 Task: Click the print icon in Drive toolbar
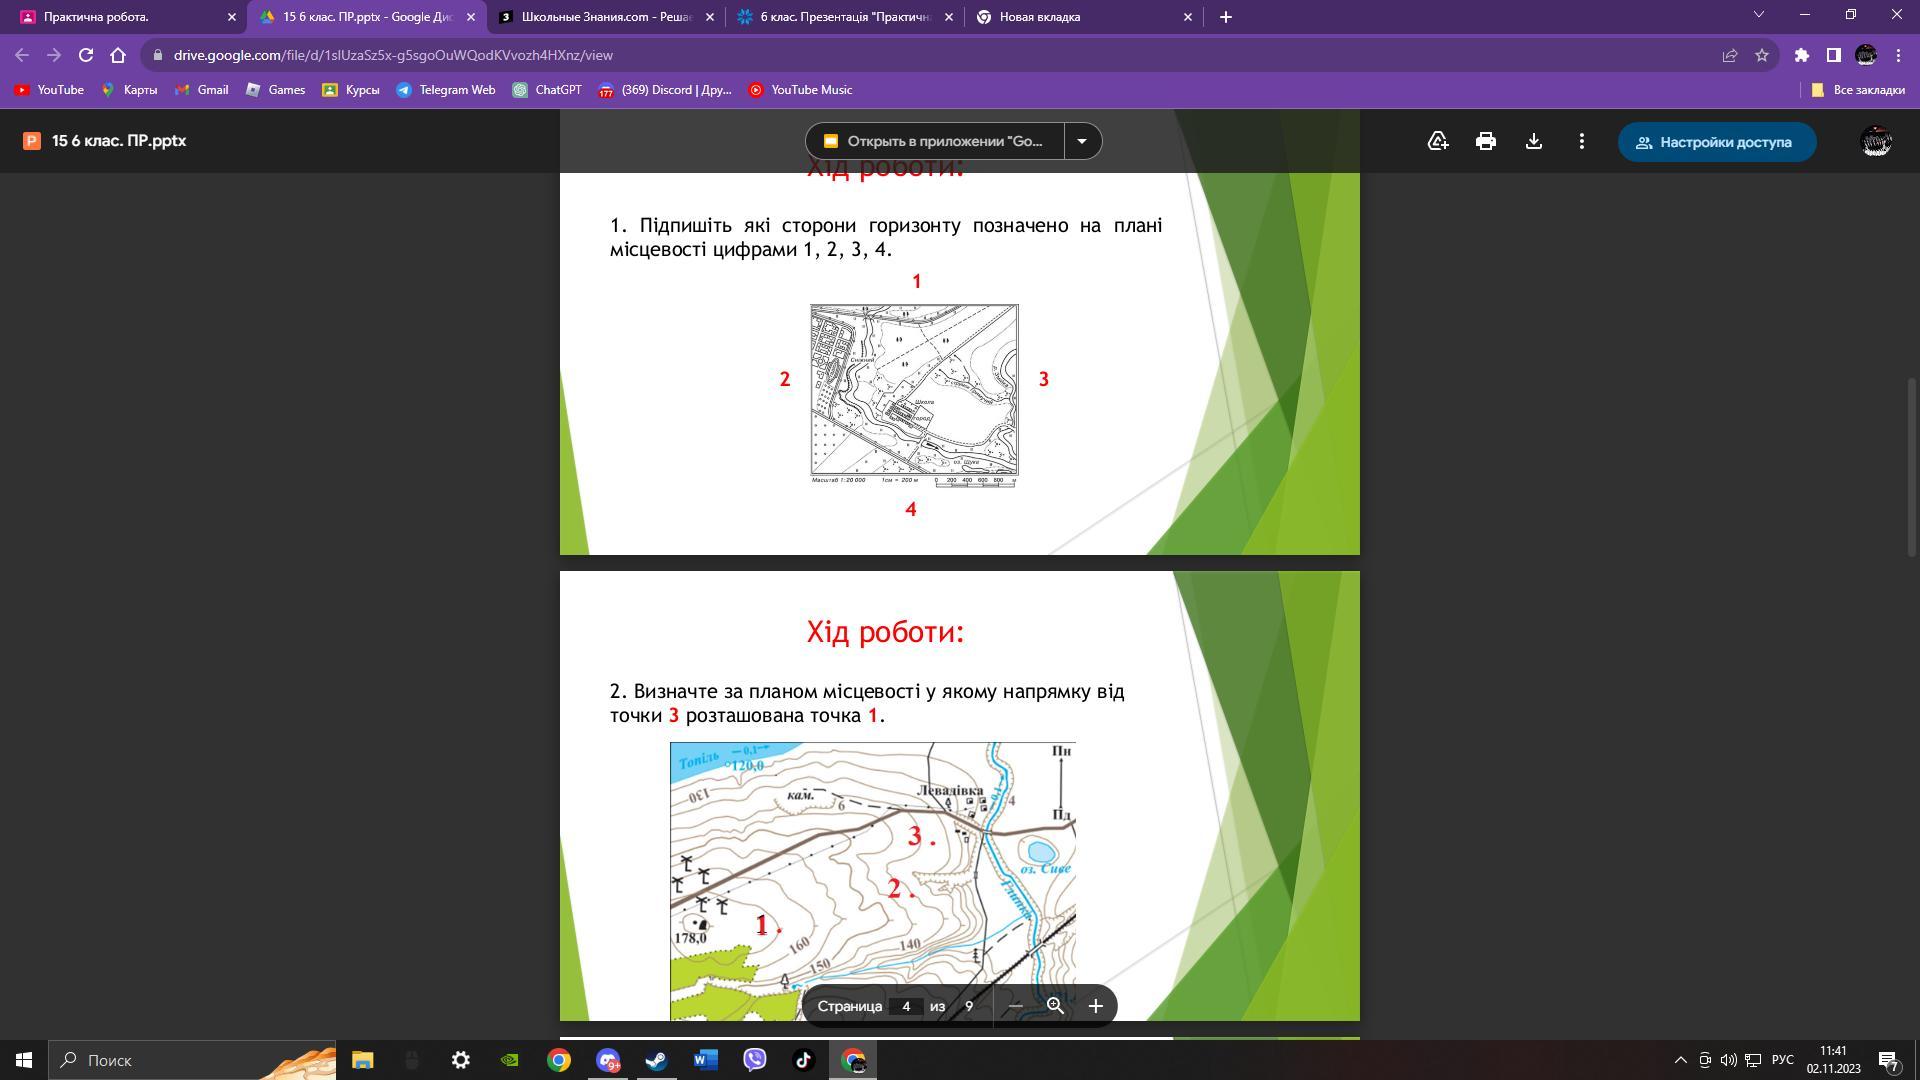pos(1485,142)
